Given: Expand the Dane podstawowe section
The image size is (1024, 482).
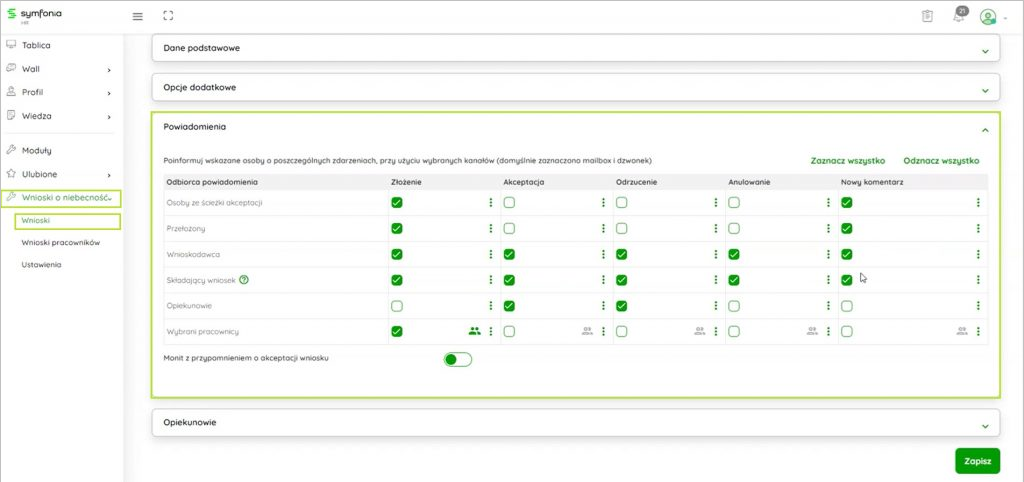Looking at the screenshot, I should [x=575, y=48].
